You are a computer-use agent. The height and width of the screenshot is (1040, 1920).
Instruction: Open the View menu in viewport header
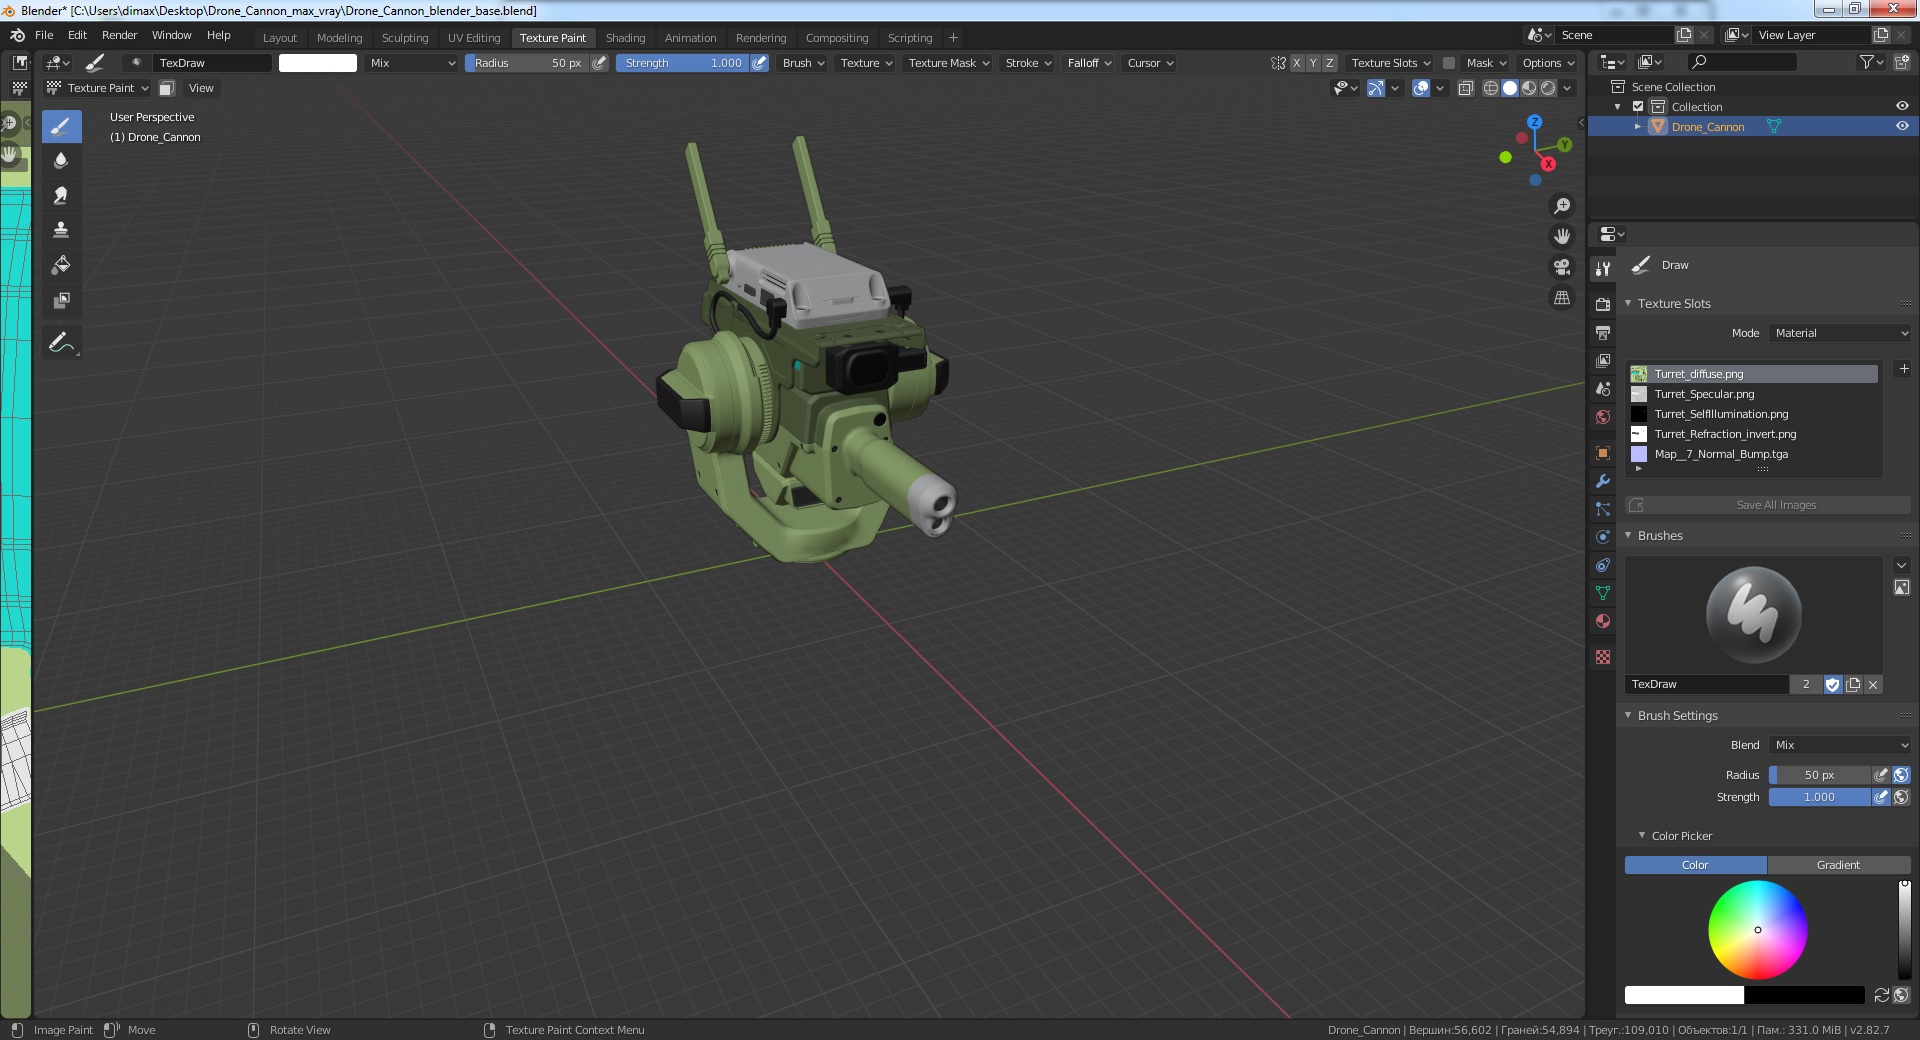coord(201,88)
